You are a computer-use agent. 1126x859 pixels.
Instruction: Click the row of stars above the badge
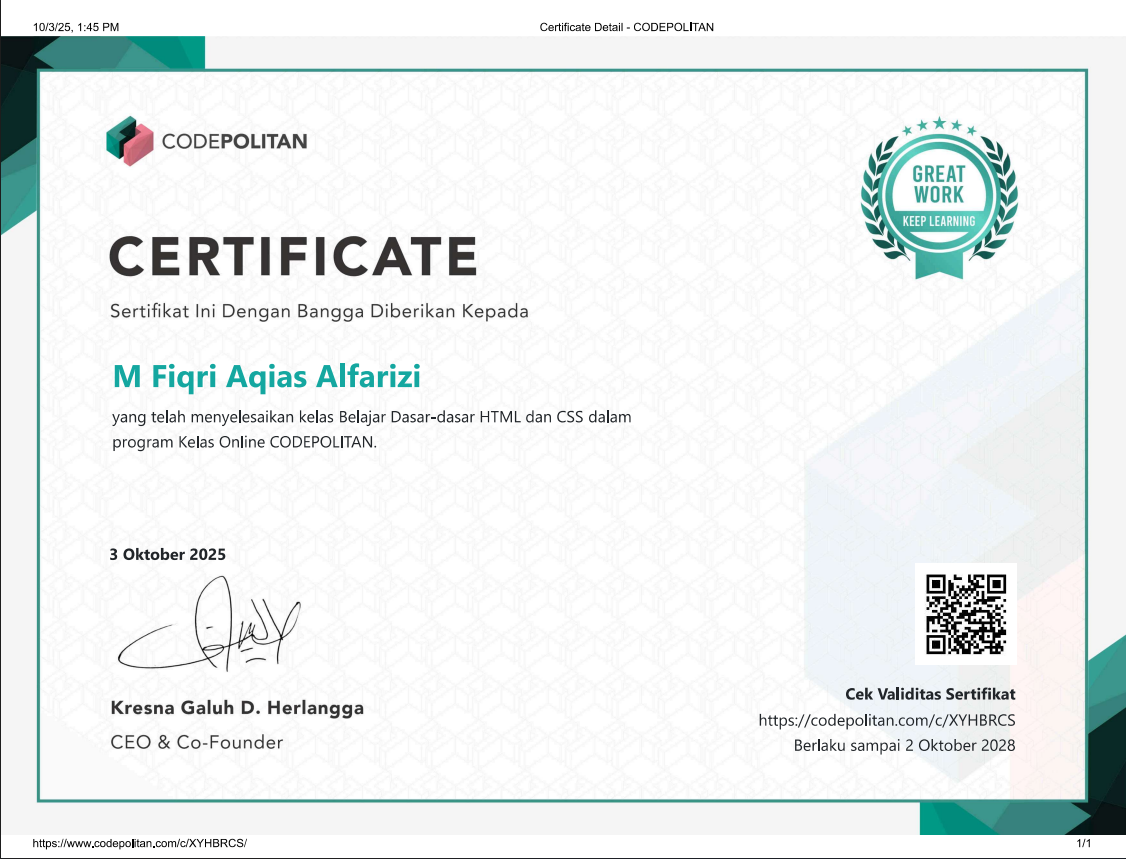[x=939, y=128]
